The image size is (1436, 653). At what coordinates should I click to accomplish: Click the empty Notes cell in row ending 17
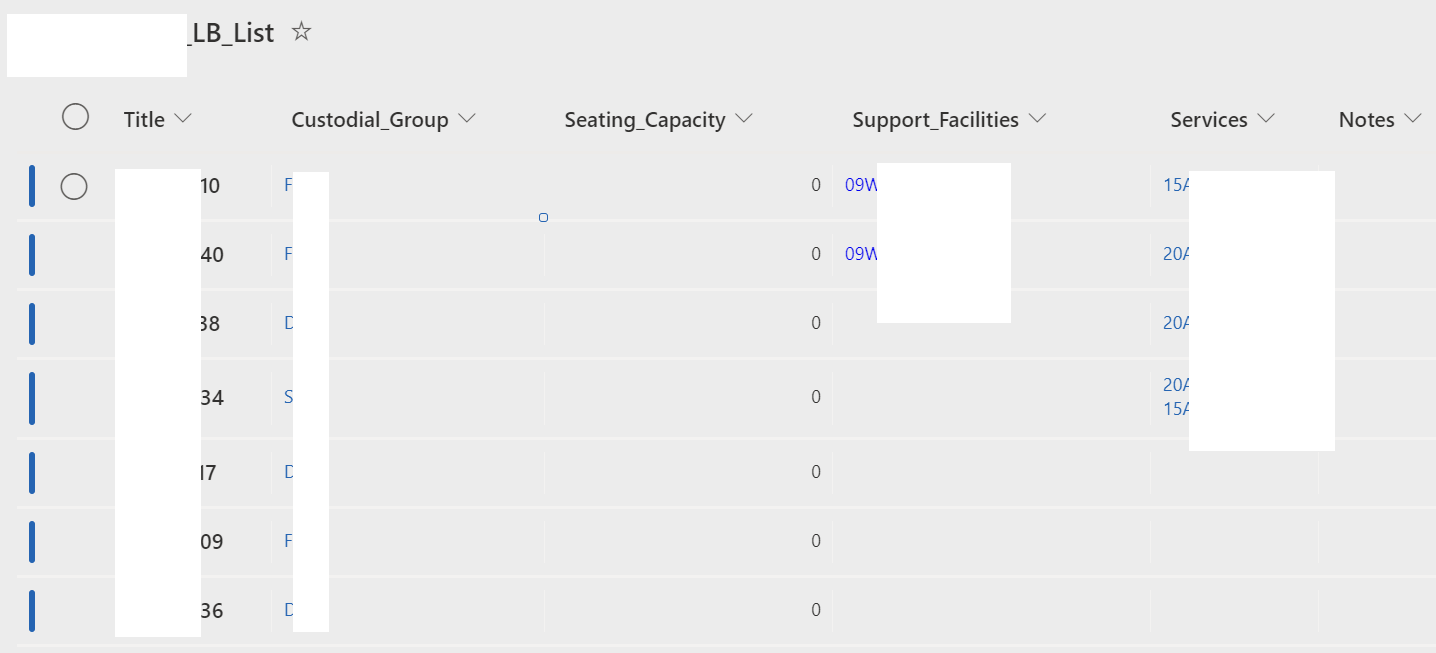tap(1376, 472)
